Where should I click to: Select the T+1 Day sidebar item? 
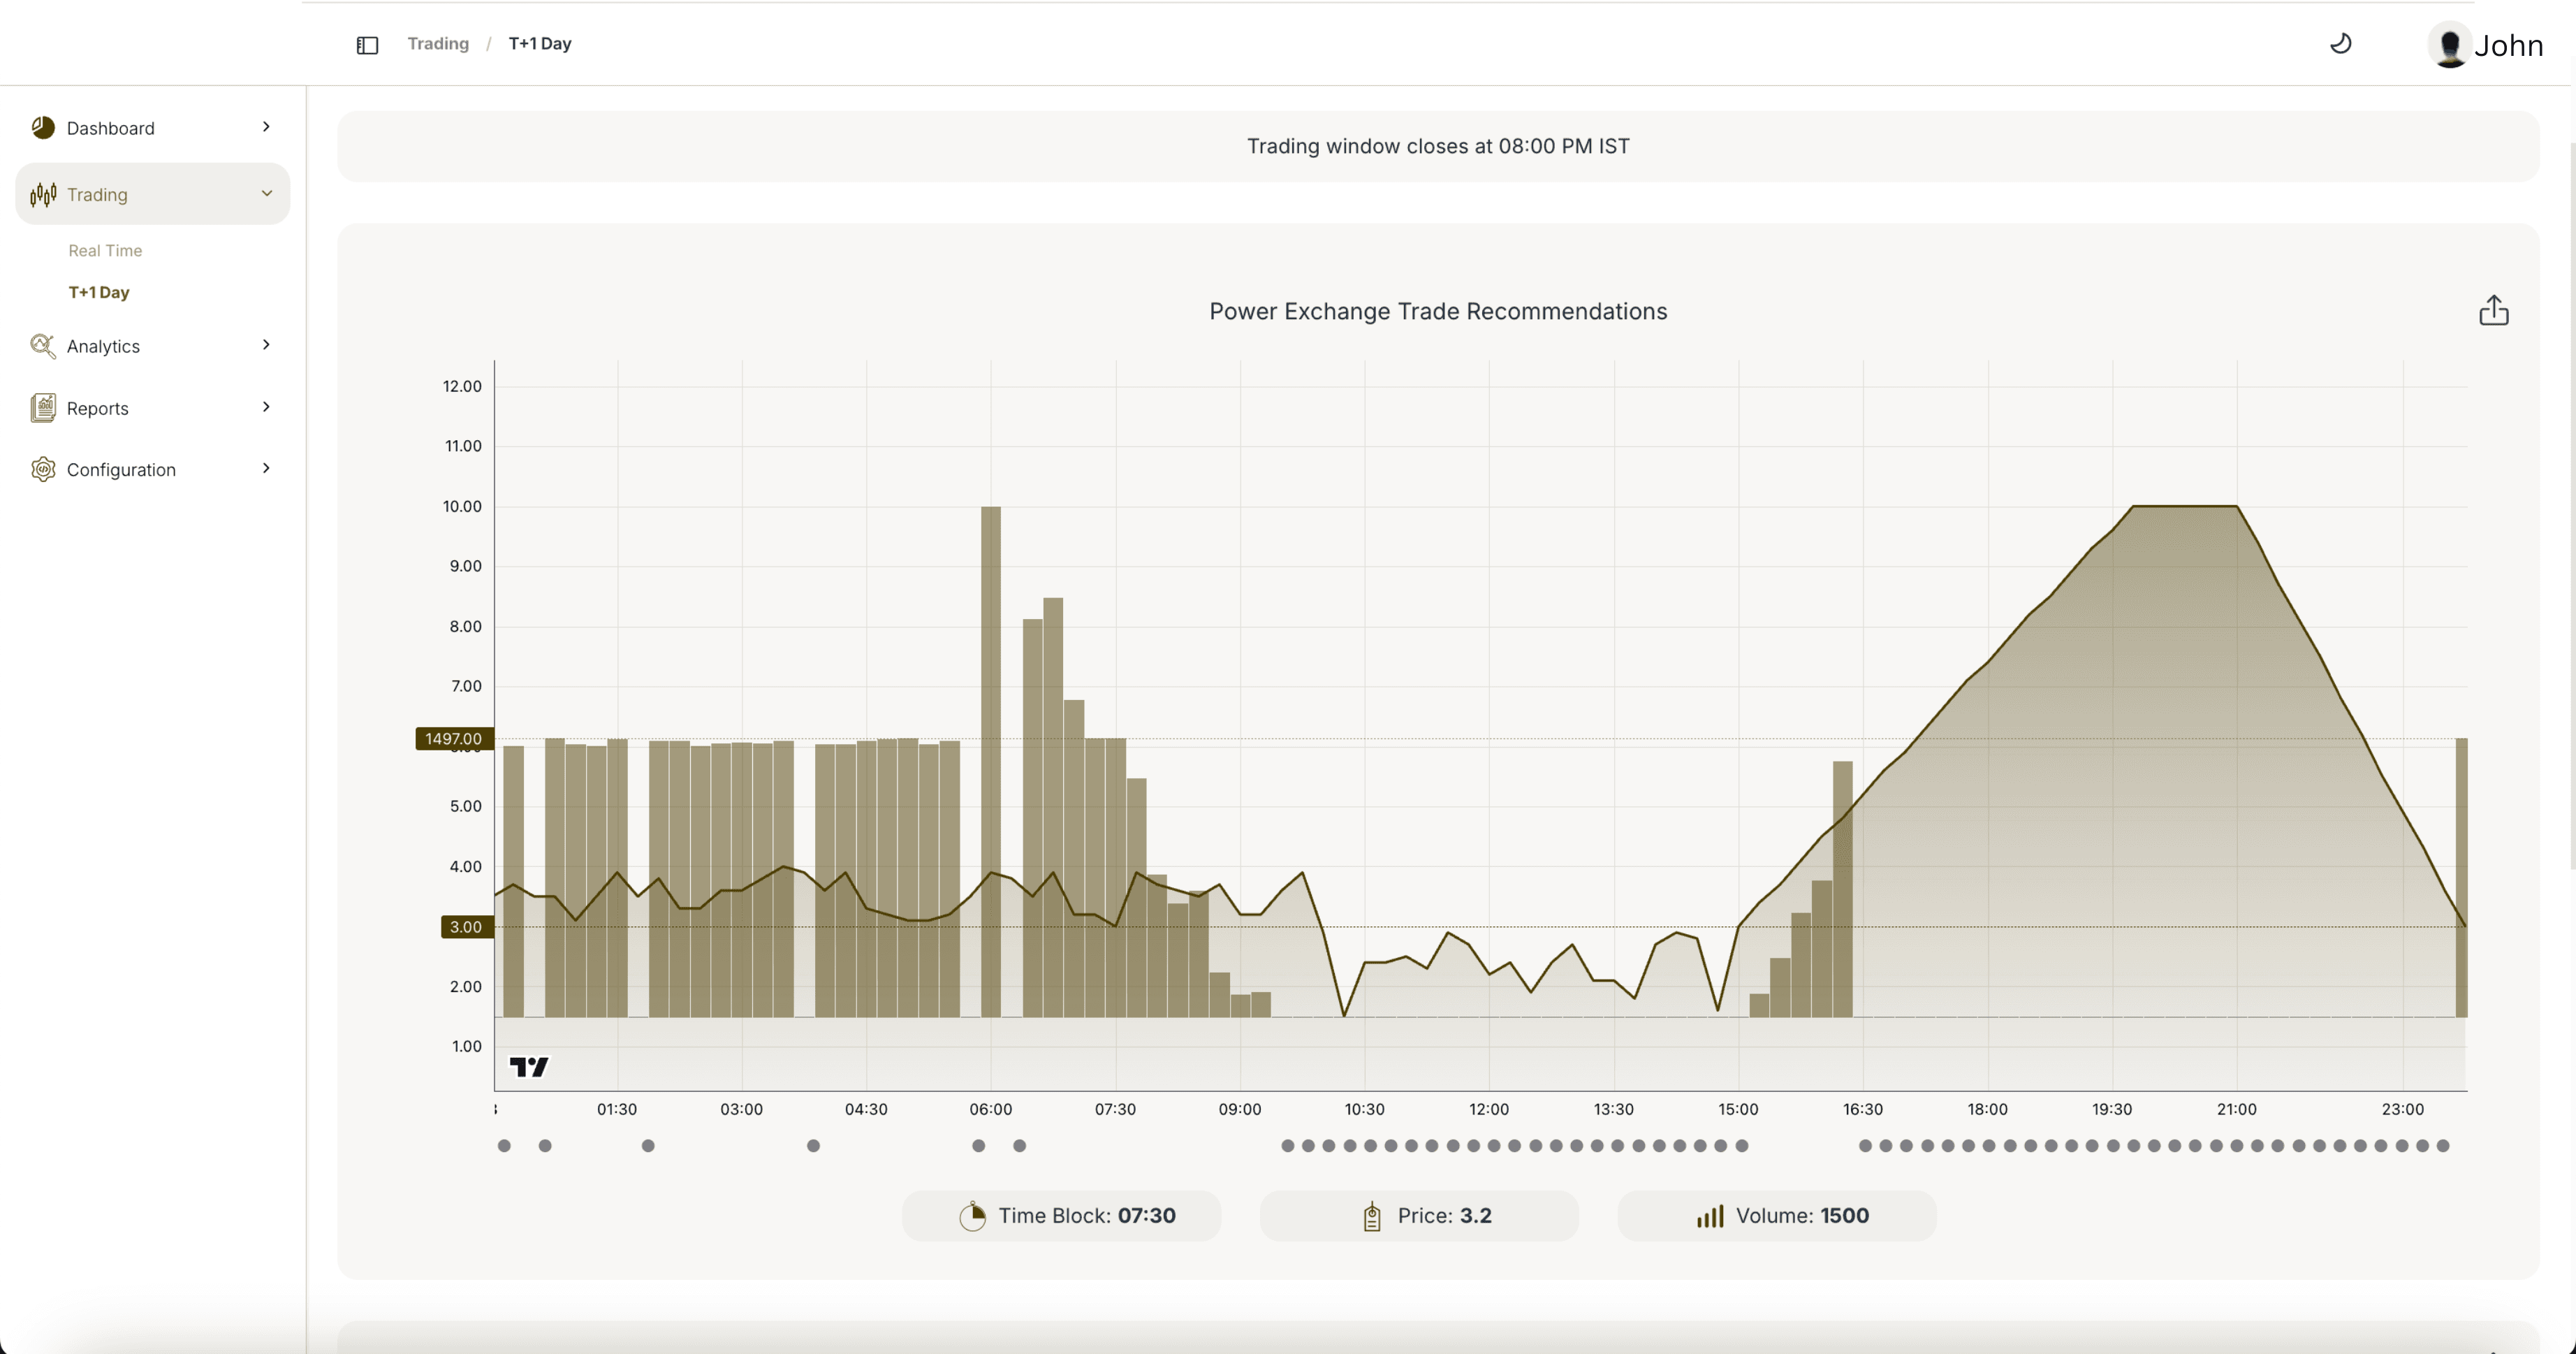[99, 292]
